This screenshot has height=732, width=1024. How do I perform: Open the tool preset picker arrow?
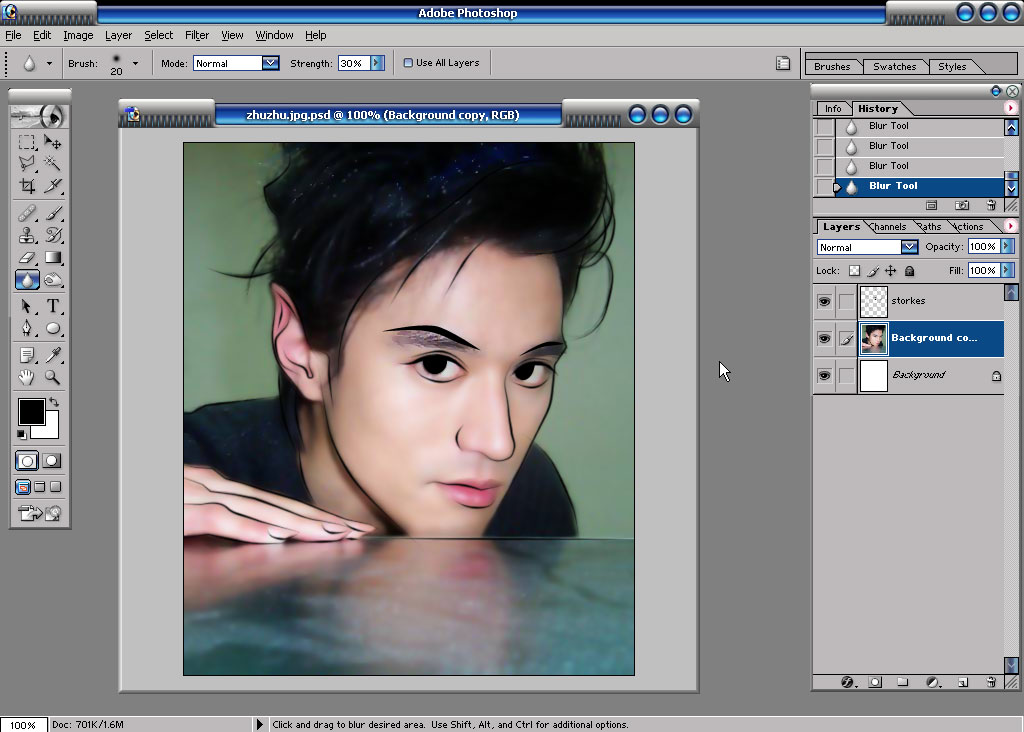49,63
